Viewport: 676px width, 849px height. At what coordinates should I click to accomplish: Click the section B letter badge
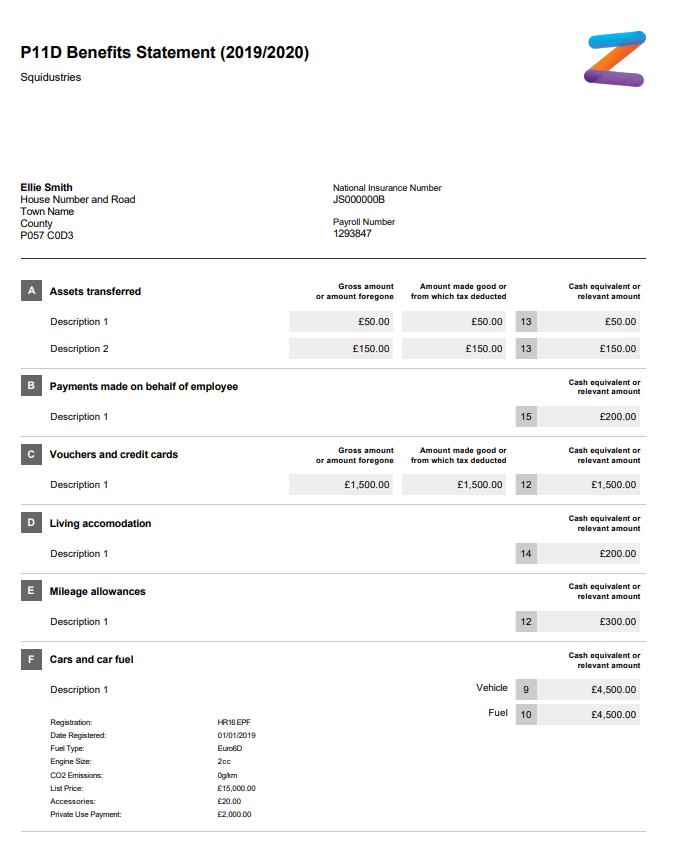tap(31, 386)
